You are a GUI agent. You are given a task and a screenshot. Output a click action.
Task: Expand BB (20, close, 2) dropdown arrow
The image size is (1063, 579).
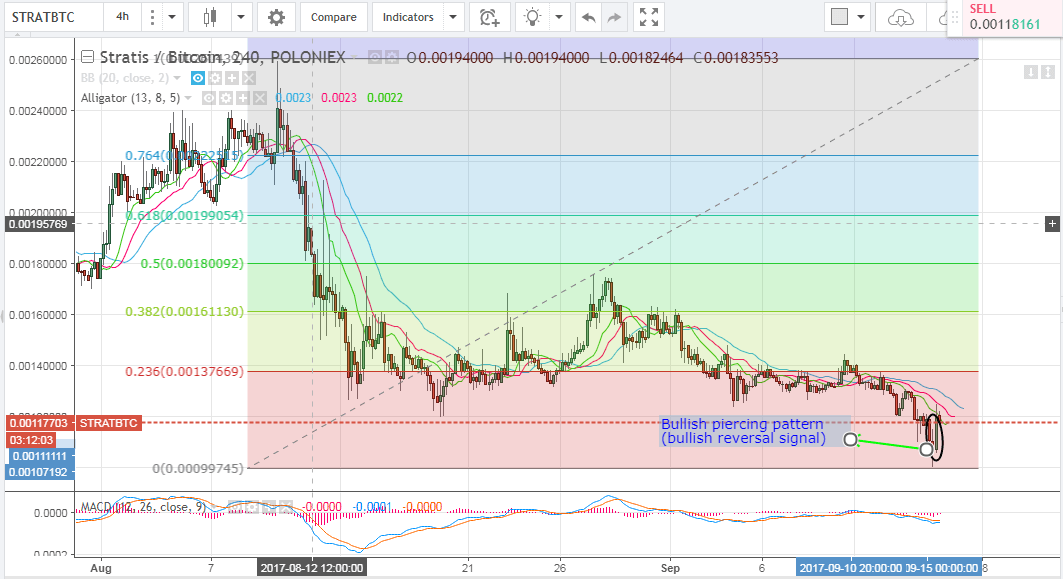click(177, 78)
